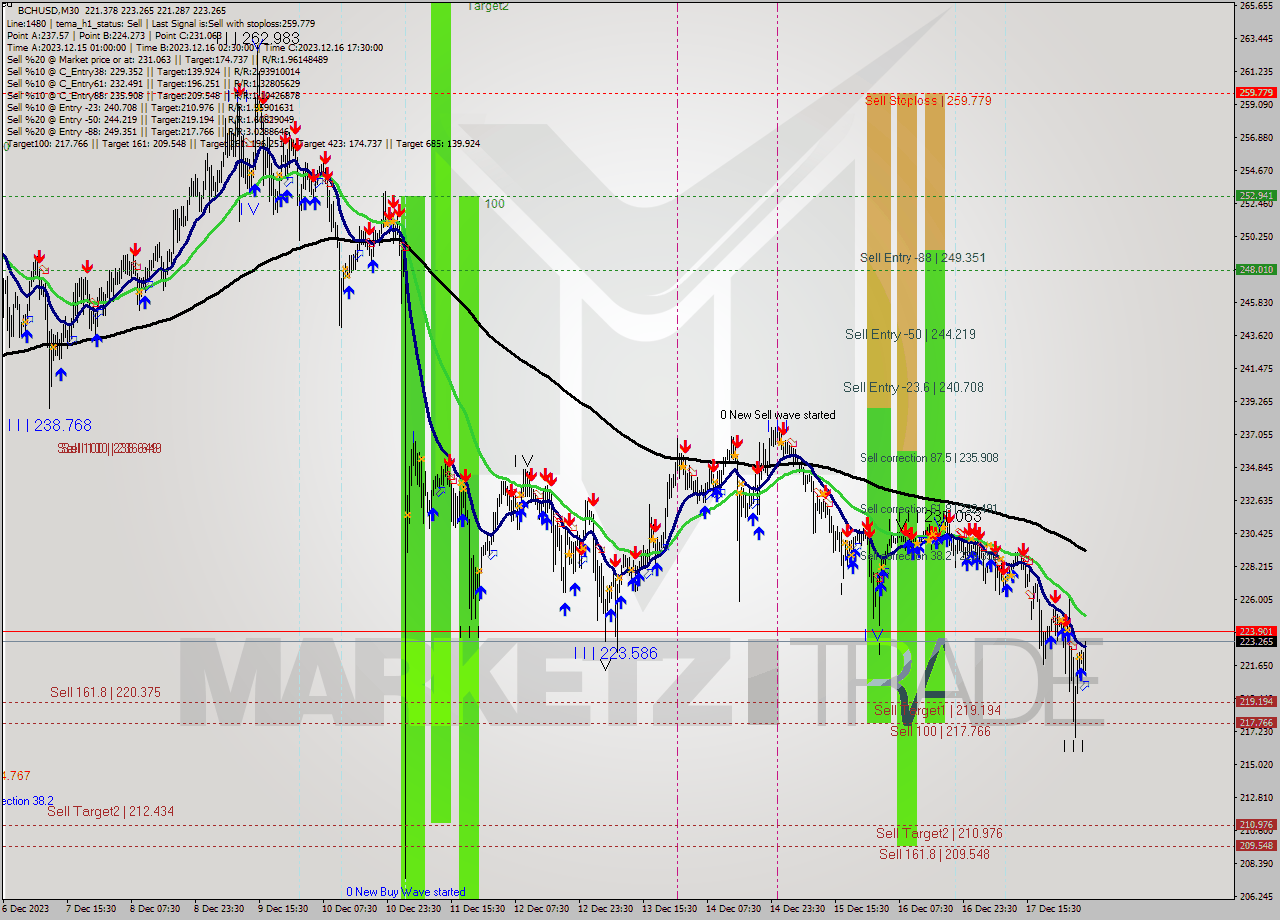Image resolution: width=1280 pixels, height=920 pixels.
Task: Click the '17 Dec 15:30' time axis label
Action: point(1052,909)
